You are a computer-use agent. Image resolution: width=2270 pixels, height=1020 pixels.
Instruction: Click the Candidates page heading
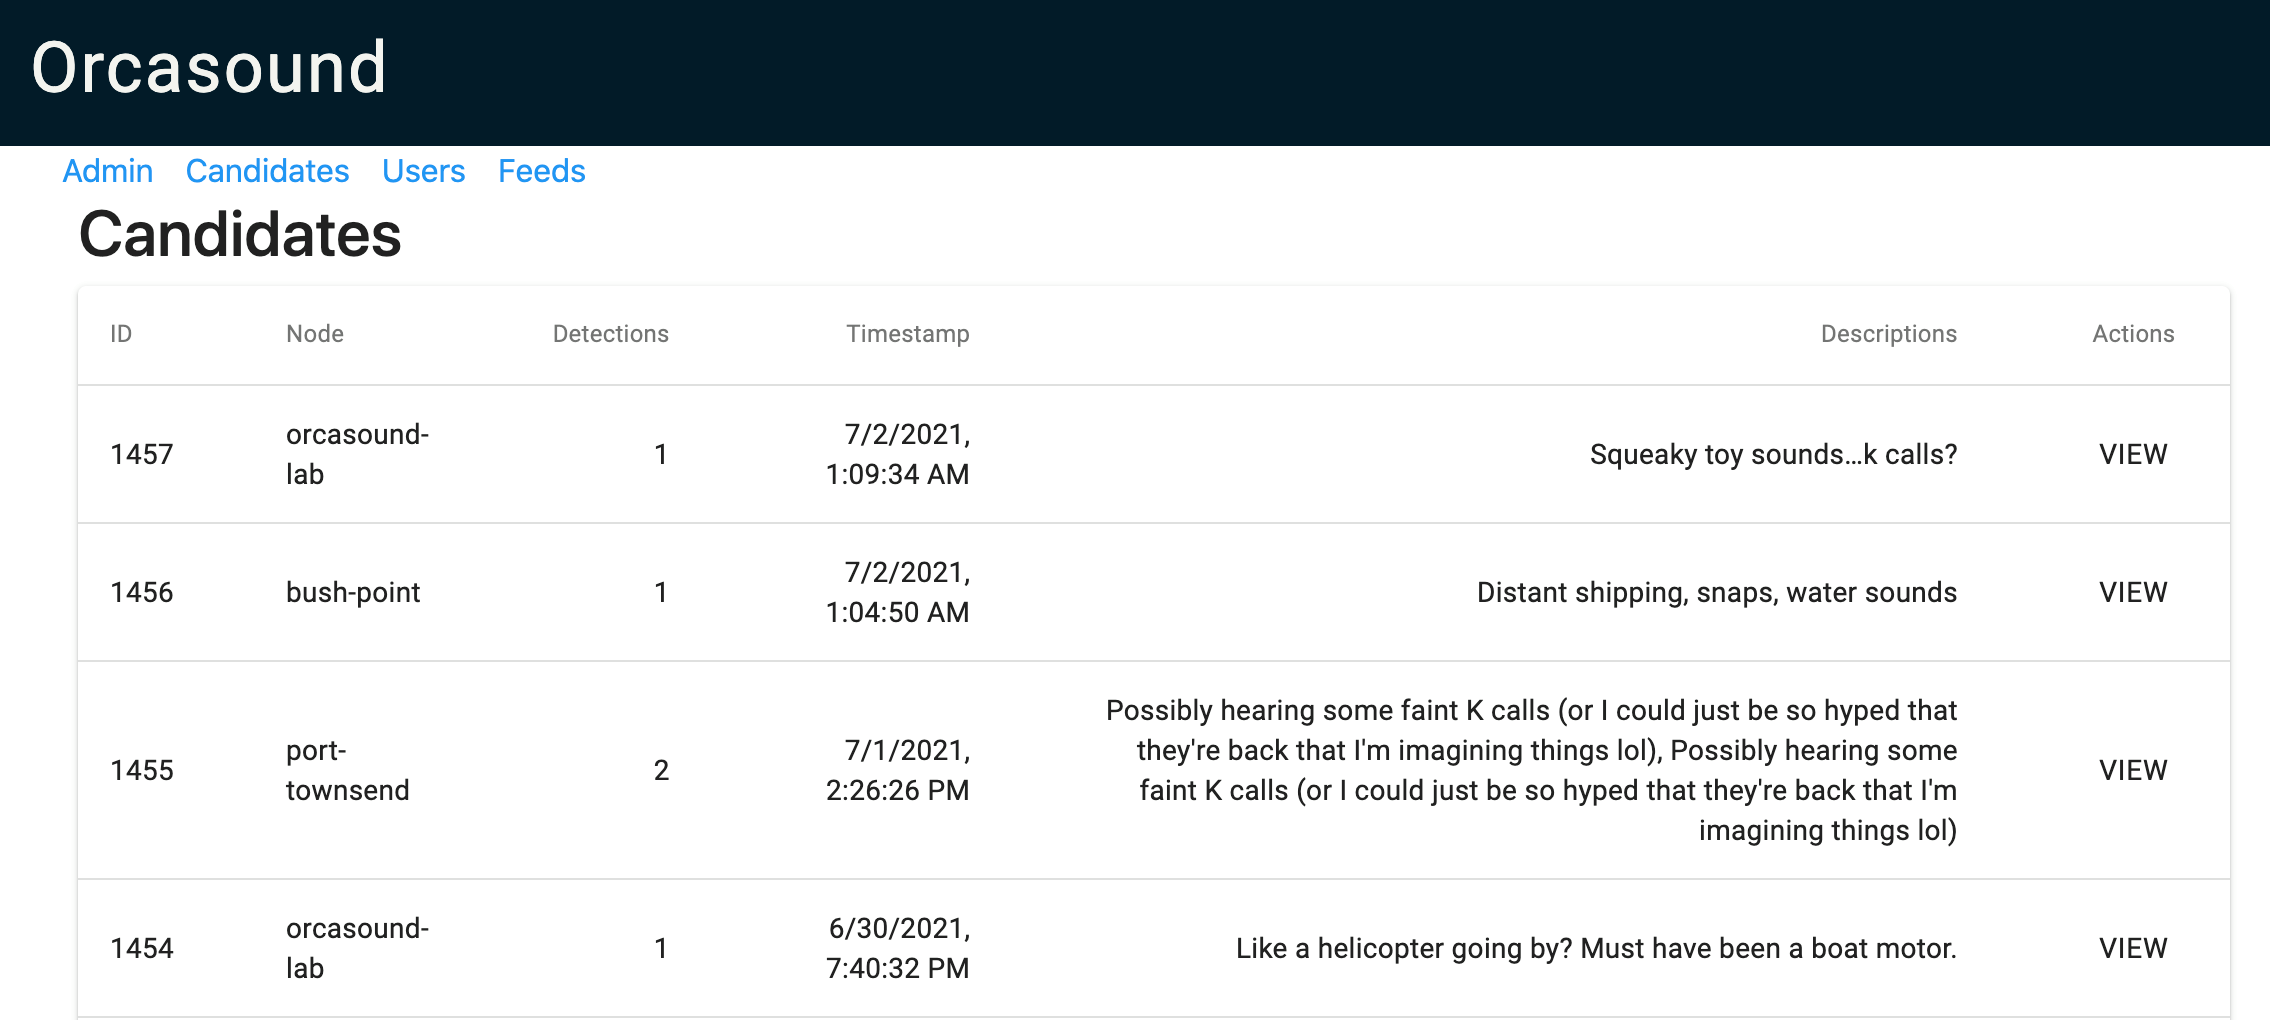[x=240, y=234]
